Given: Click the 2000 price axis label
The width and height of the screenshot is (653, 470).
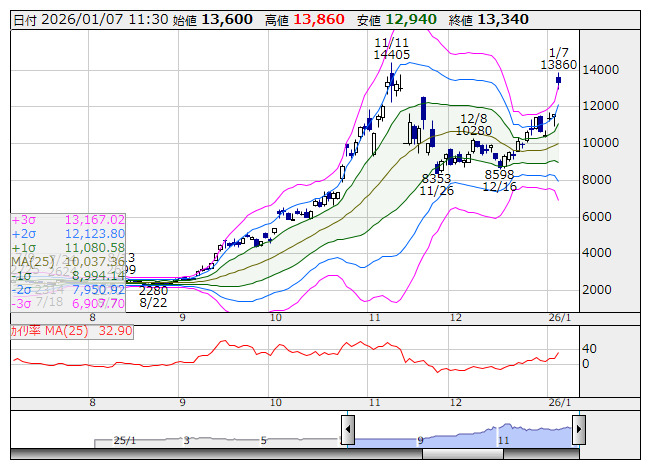Looking at the screenshot, I should point(596,290).
